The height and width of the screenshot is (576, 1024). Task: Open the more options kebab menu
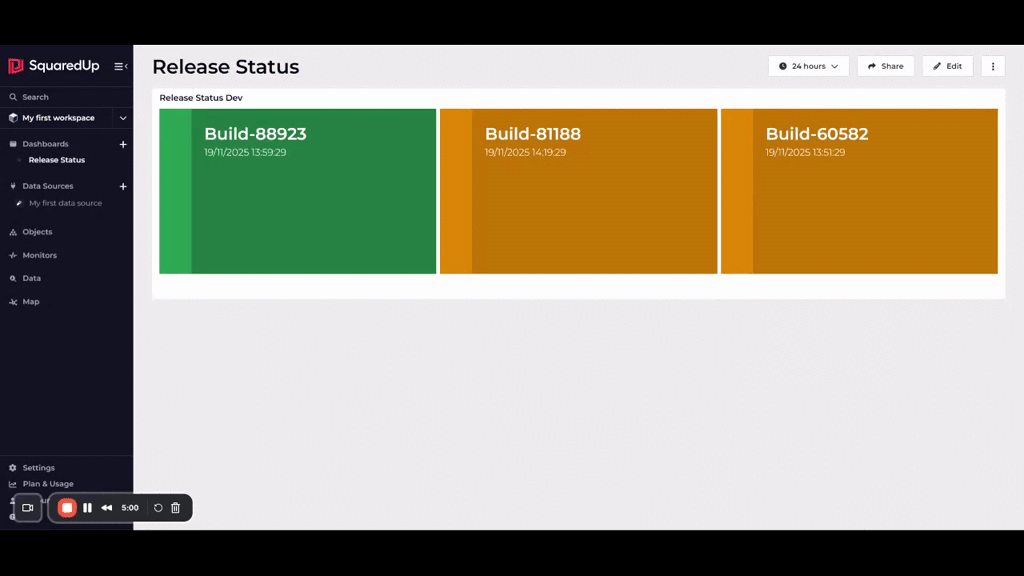coord(993,66)
